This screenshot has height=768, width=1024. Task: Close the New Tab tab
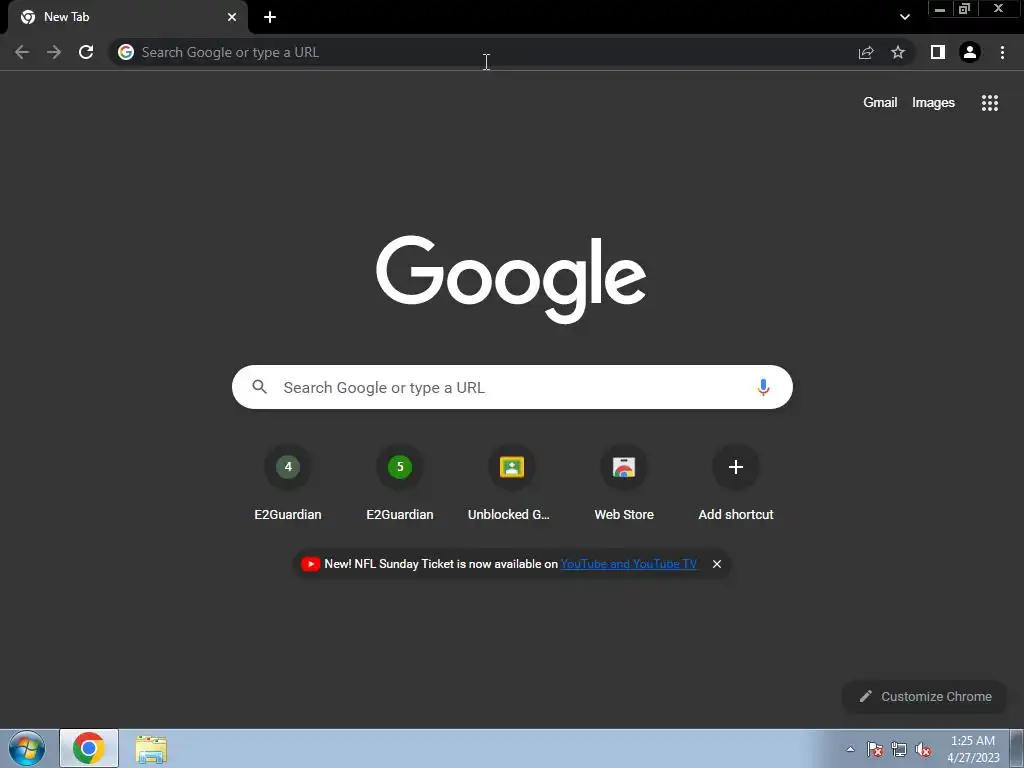232,17
